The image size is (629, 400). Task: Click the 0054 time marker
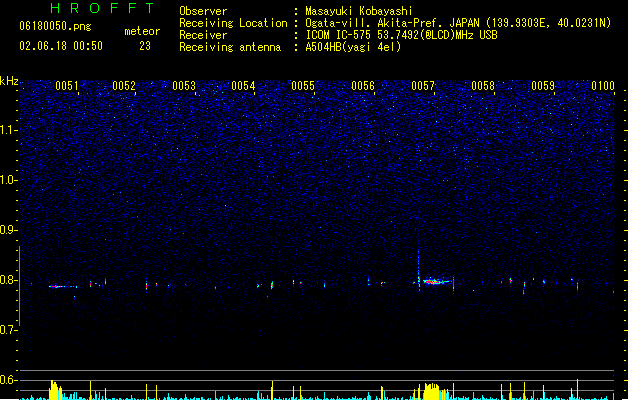point(243,86)
